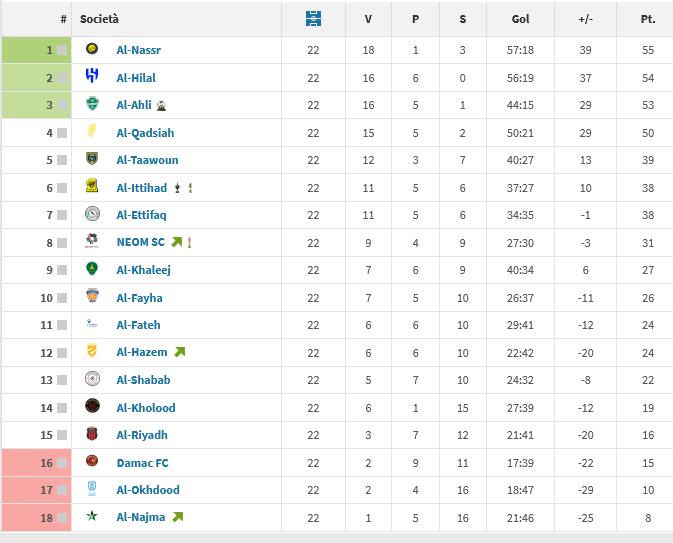Click the grey square beside rank 1
The width and height of the screenshot is (673, 543).
pyautogui.click(x=62, y=50)
